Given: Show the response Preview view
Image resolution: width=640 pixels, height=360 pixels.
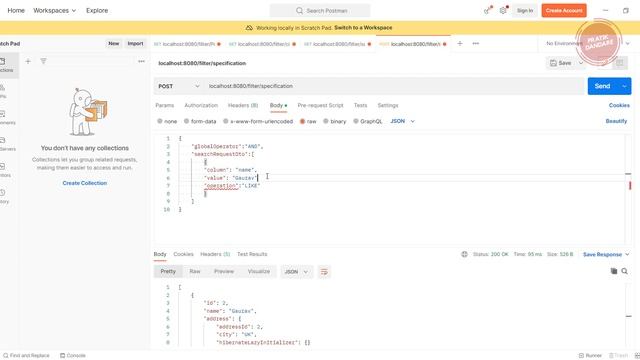Looking at the screenshot, I should (224, 271).
